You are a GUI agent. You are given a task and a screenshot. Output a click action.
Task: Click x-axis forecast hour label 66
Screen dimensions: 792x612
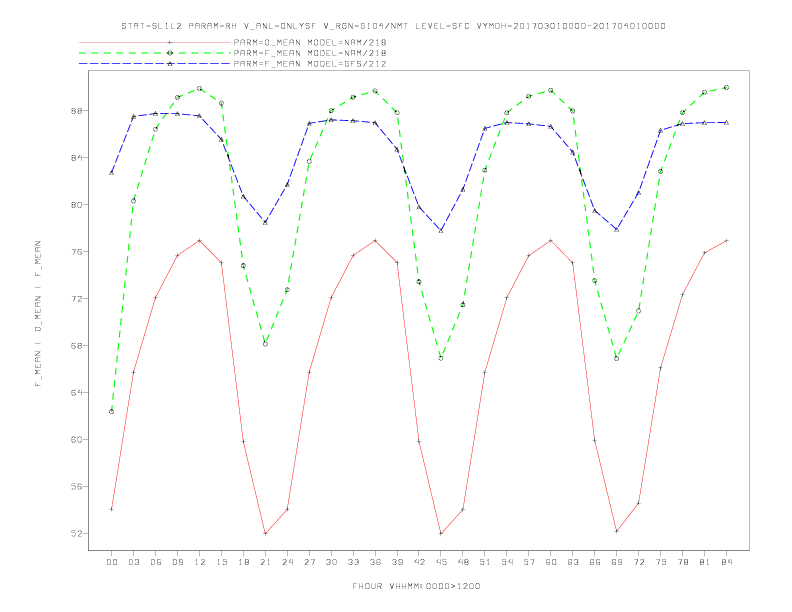[595, 562]
